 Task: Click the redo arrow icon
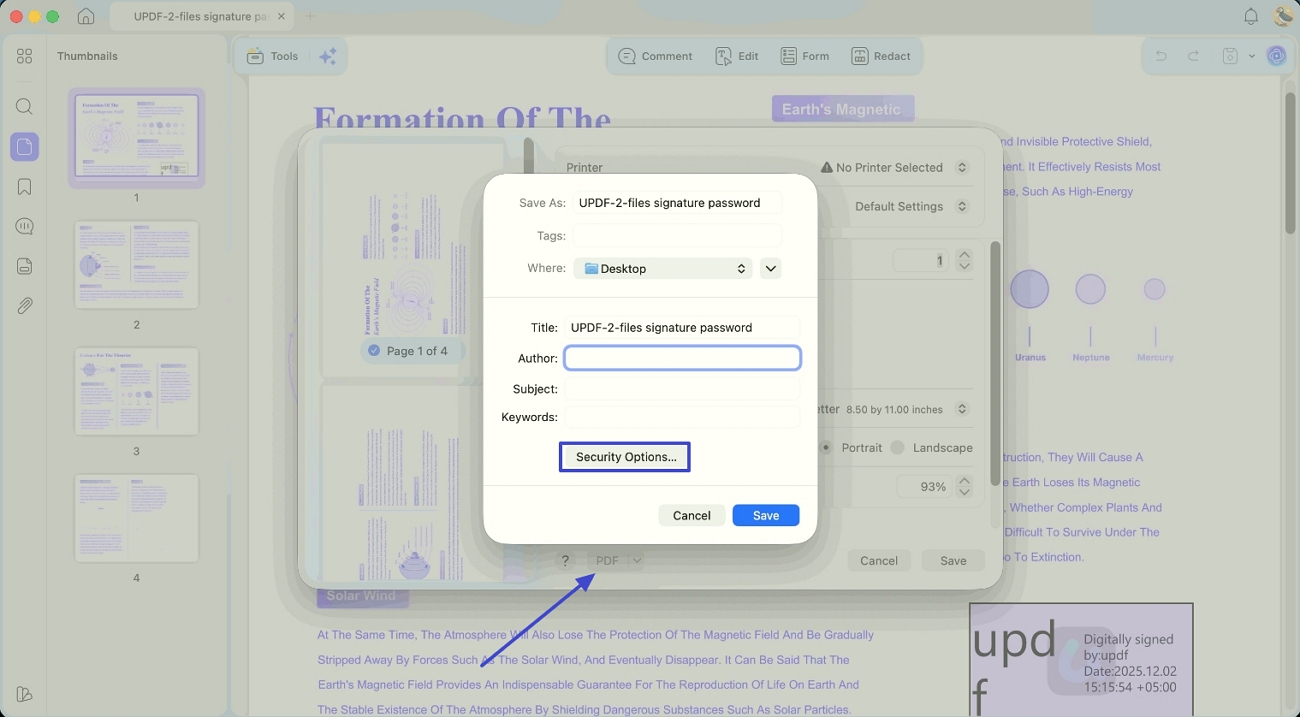[x=1193, y=56]
